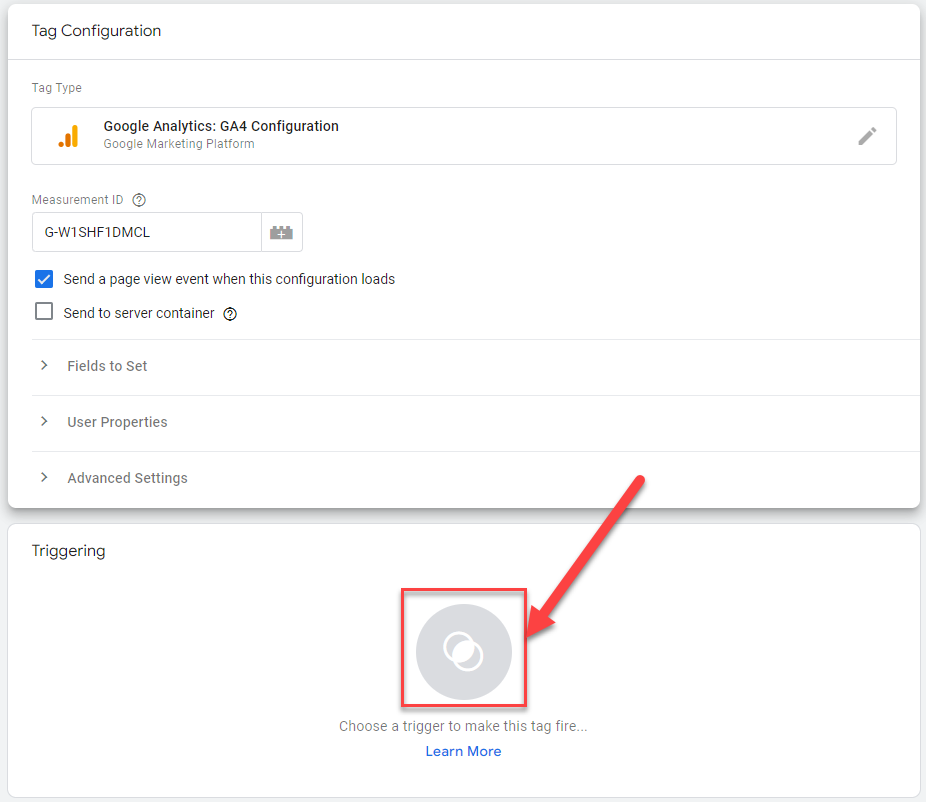Click the Measurement ID input field

point(146,232)
